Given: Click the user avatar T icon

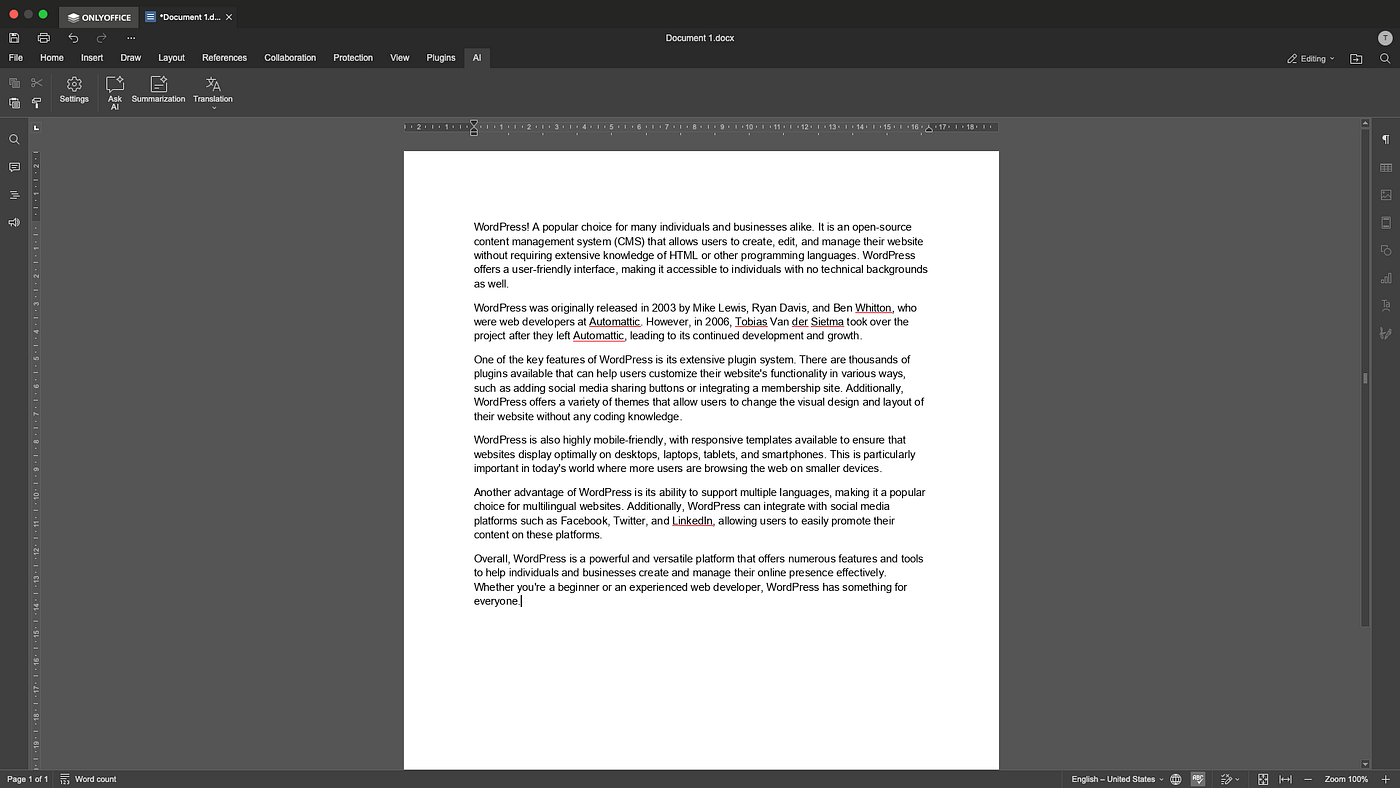Looking at the screenshot, I should [1385, 38].
